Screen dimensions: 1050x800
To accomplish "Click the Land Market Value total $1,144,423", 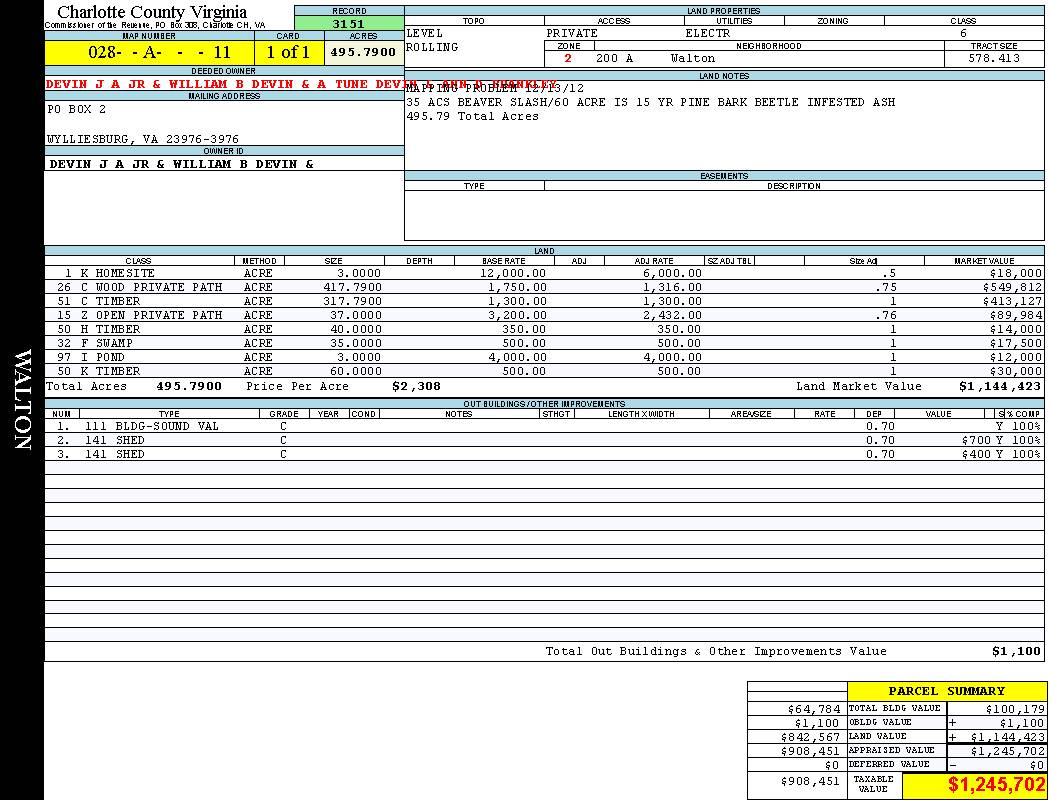I will (x=999, y=386).
